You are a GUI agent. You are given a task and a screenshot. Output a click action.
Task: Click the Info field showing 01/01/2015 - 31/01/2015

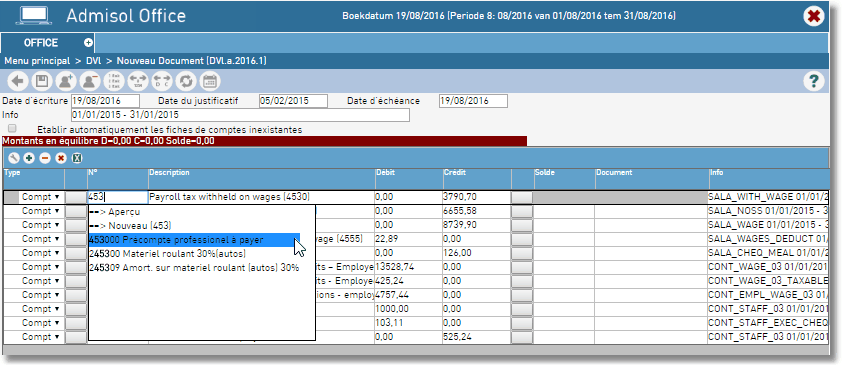click(240, 115)
